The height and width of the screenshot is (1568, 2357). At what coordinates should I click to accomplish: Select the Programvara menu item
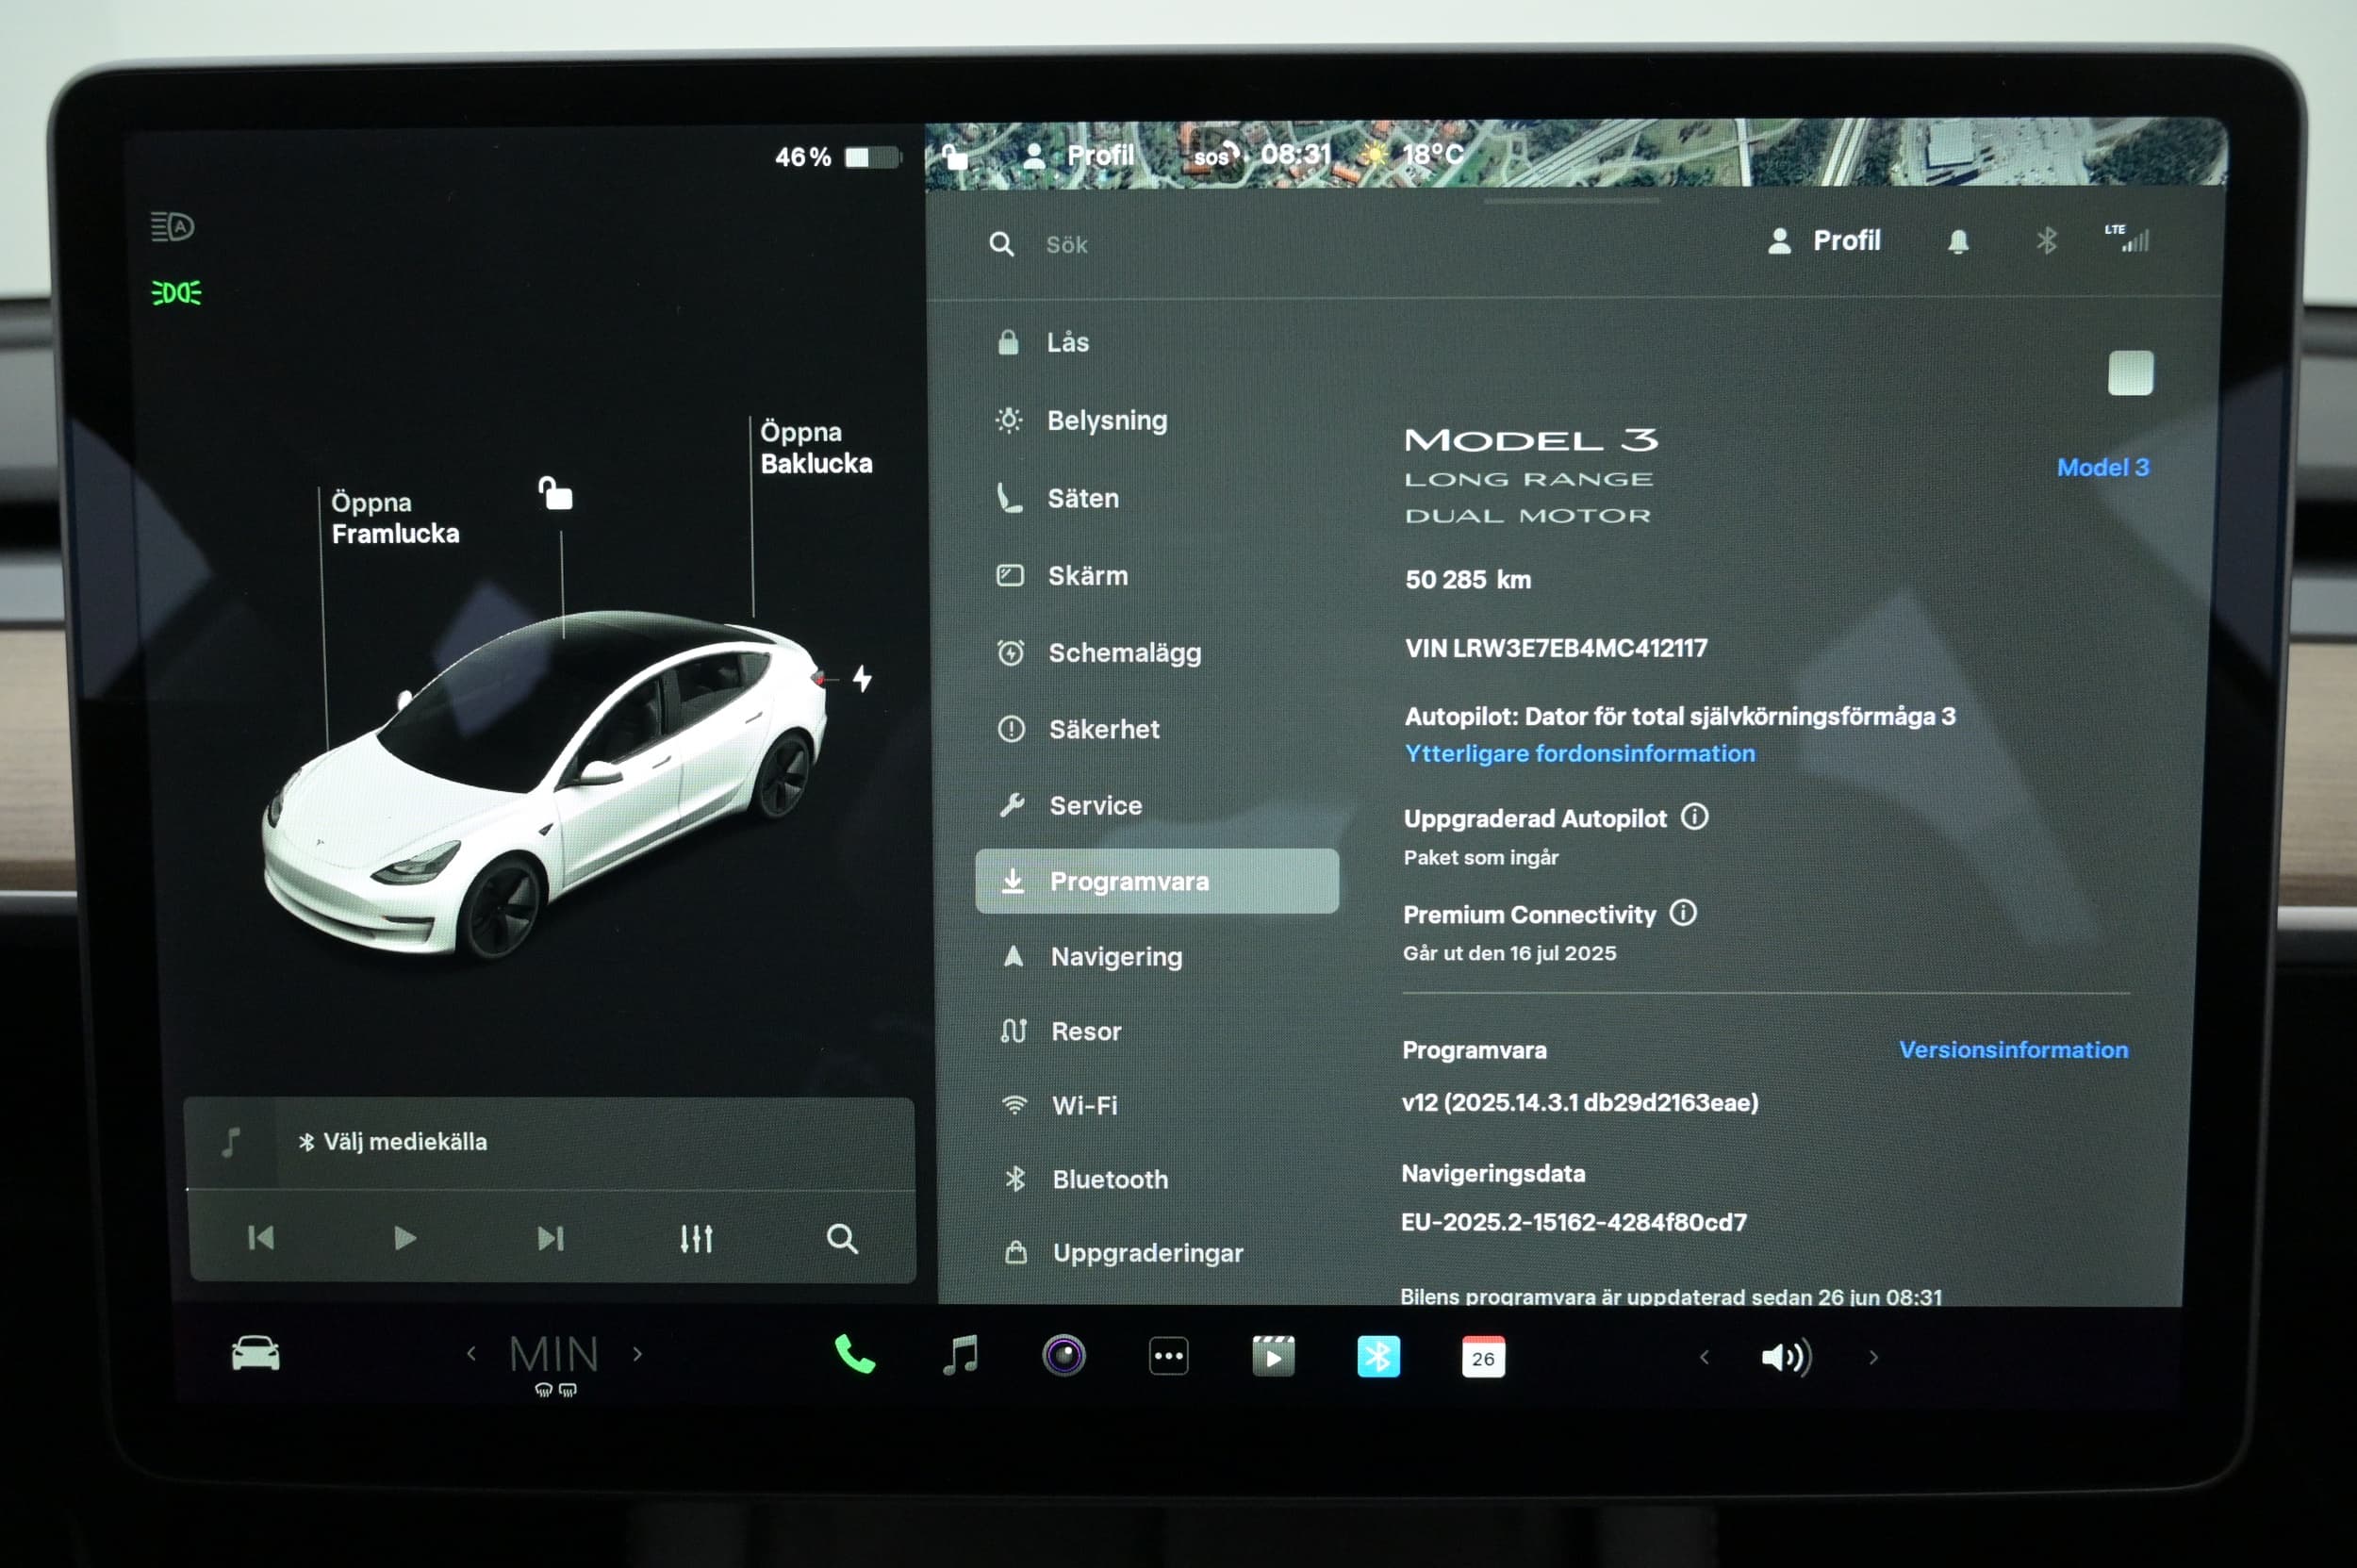[1157, 881]
